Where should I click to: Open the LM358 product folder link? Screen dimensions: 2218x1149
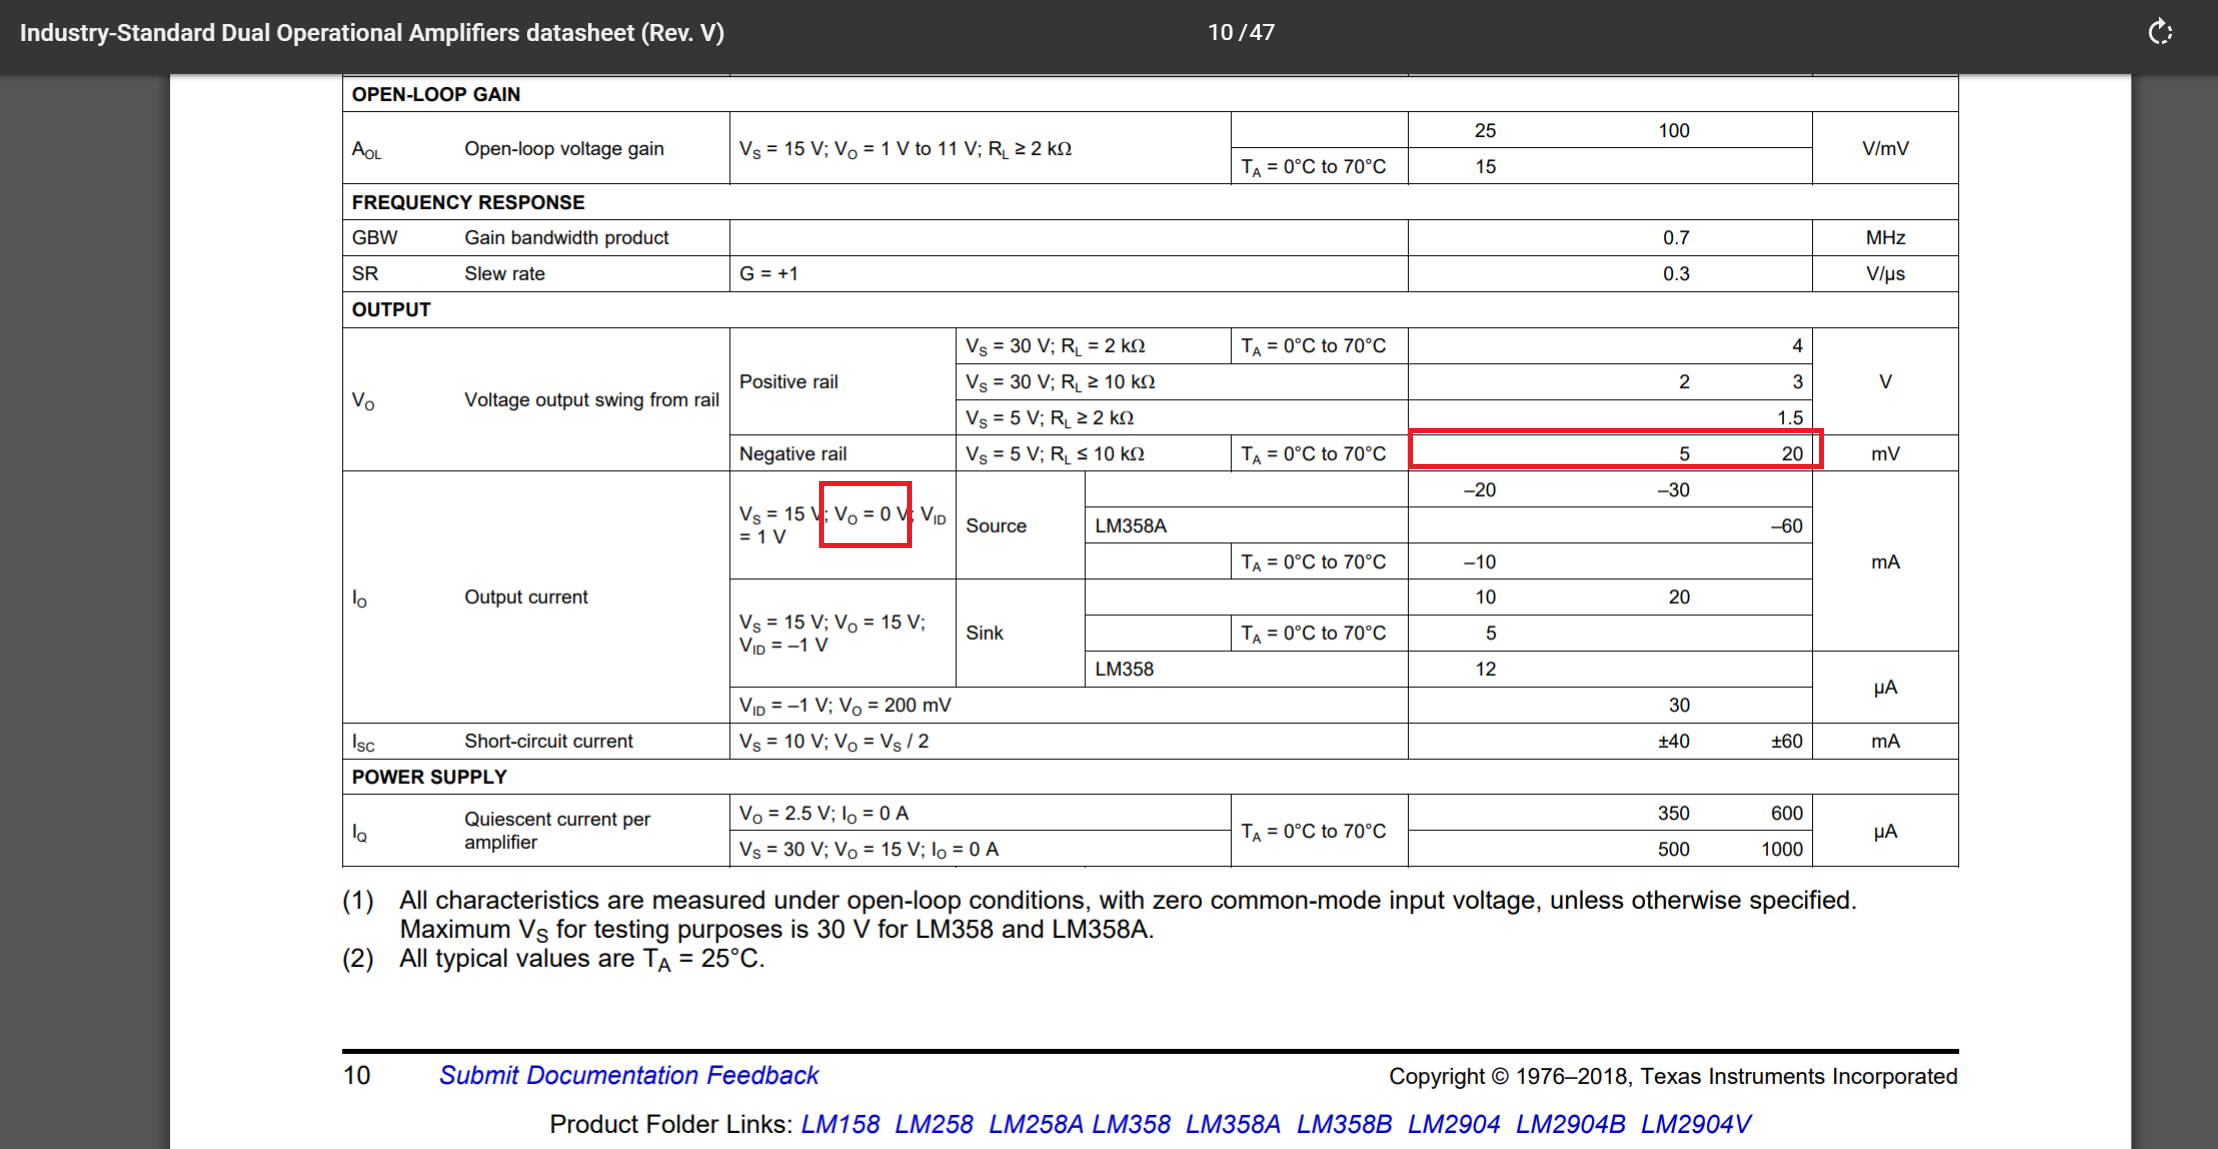click(1131, 1124)
